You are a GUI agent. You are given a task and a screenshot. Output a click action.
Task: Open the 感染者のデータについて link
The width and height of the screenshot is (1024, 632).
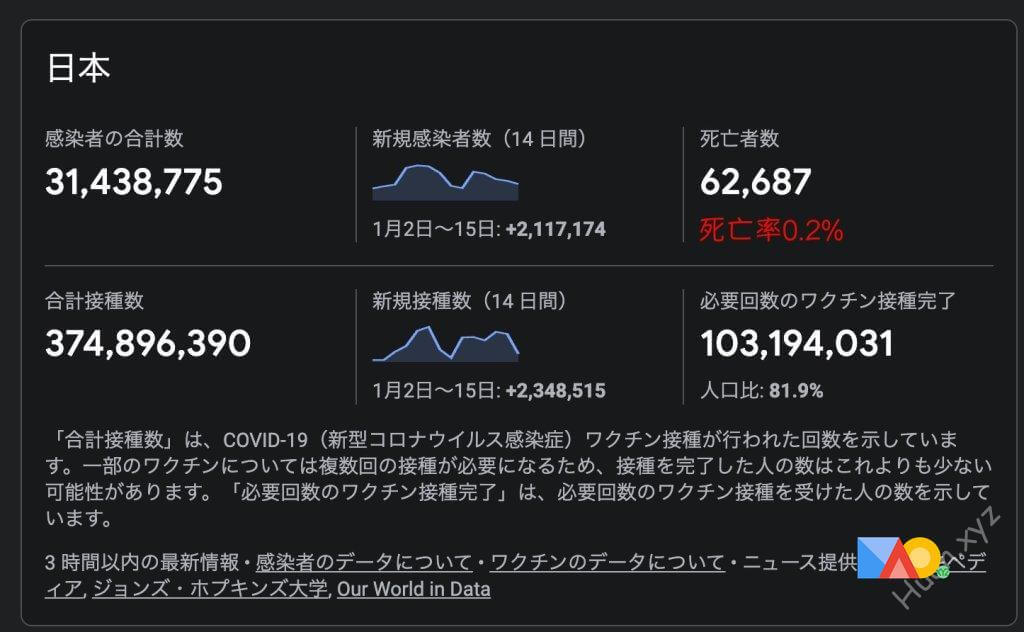click(364, 561)
